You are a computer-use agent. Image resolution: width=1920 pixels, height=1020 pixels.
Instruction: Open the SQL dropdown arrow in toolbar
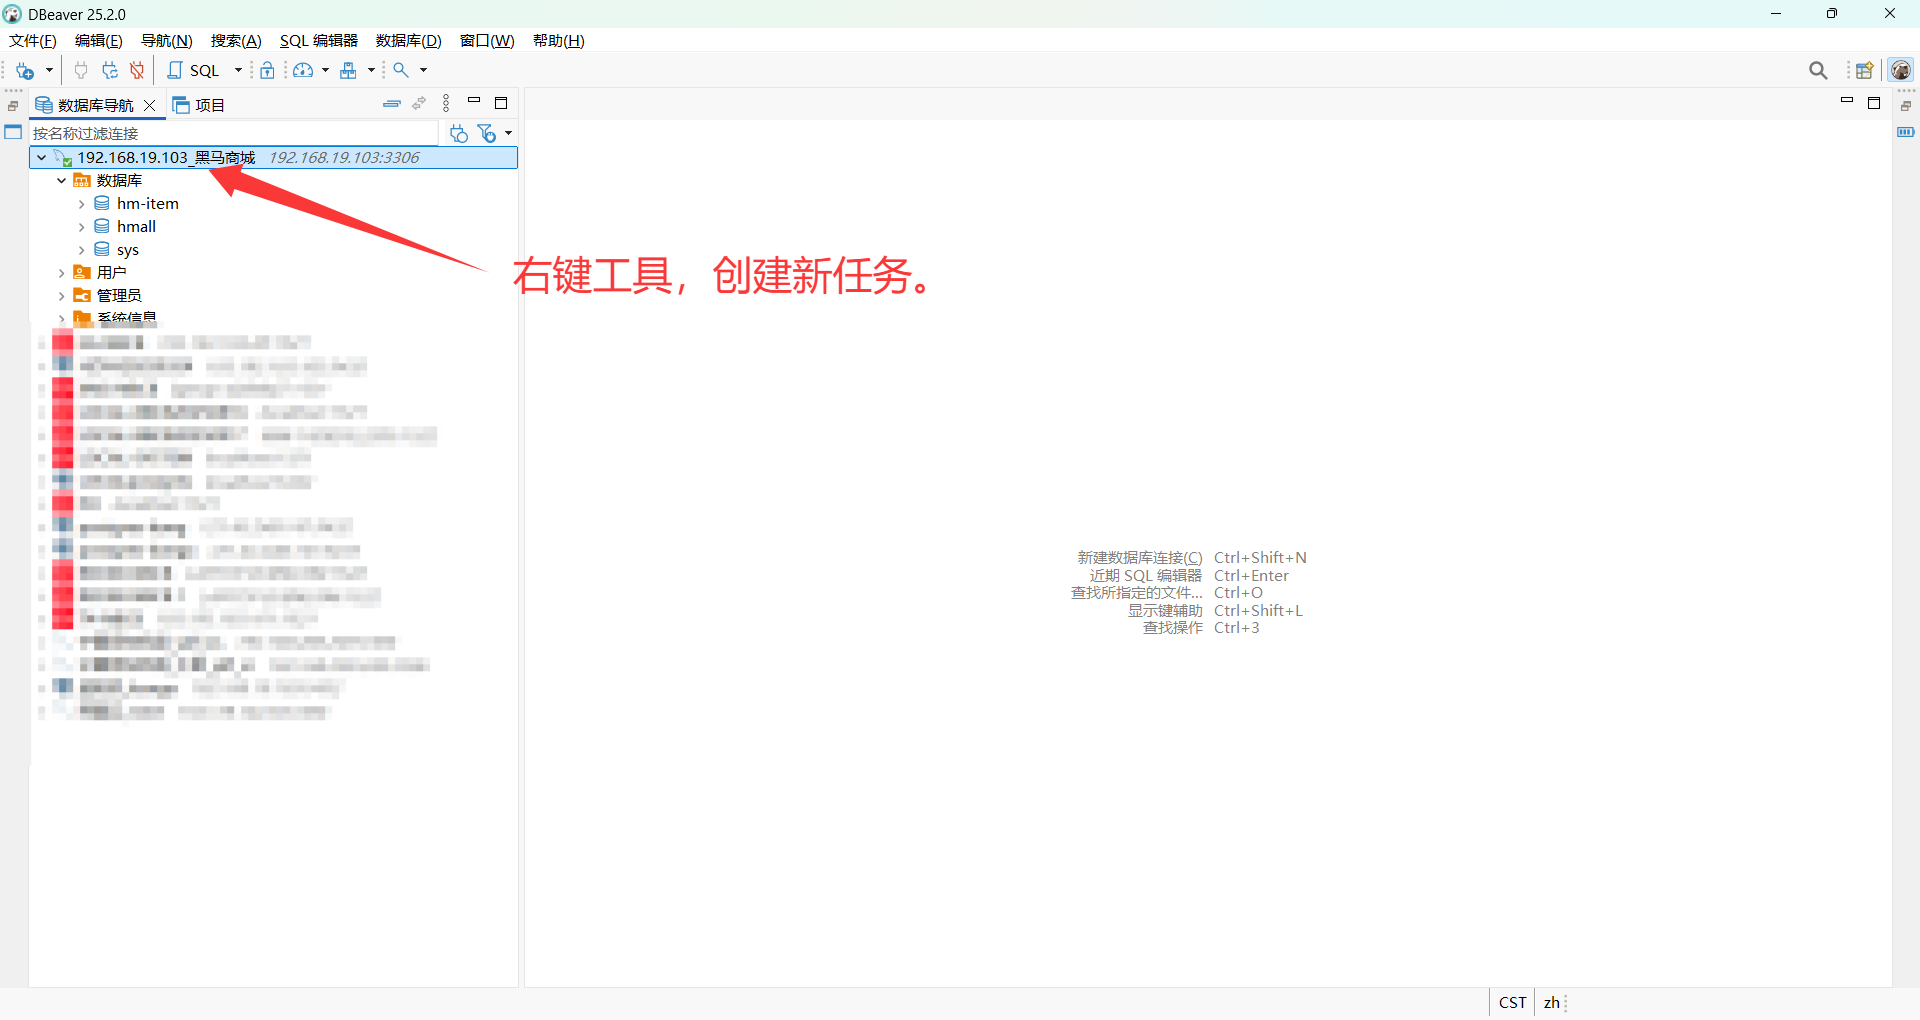click(238, 70)
